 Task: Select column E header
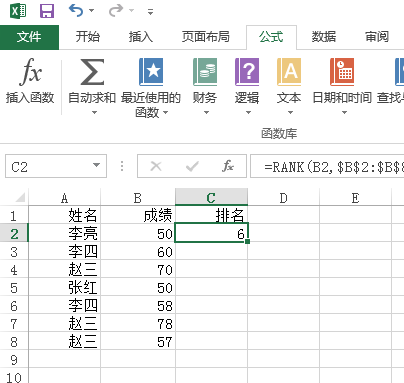coord(355,198)
